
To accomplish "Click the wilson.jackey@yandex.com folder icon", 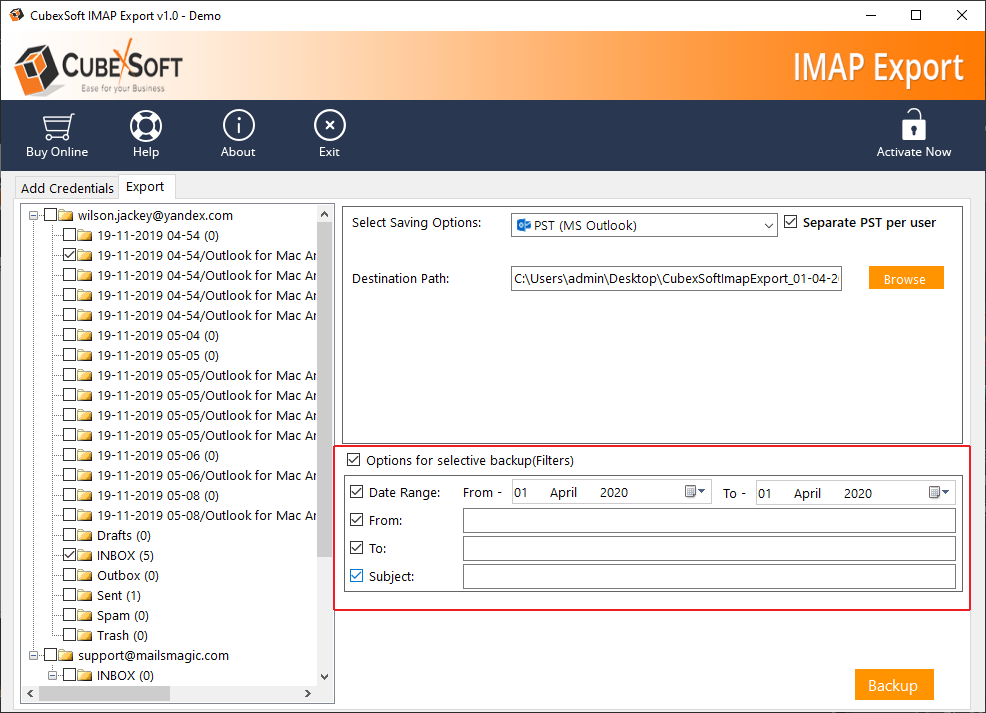I will [66, 216].
